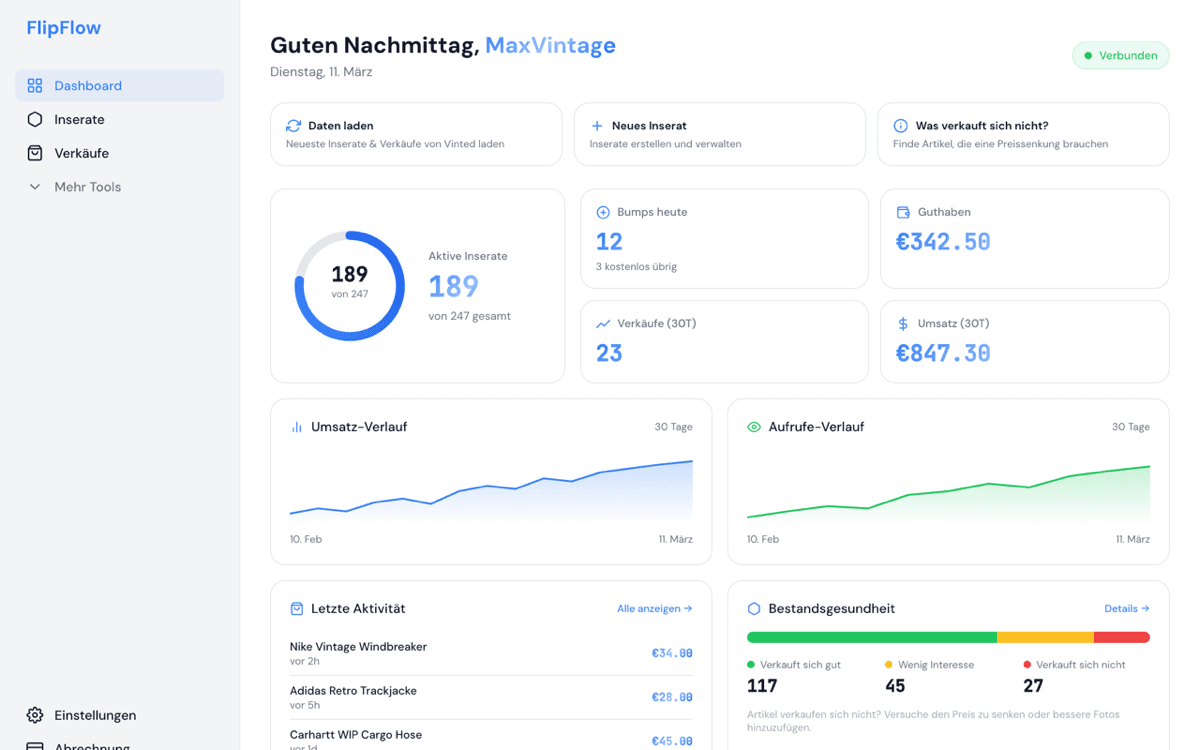Open the Inserate menu item
1200x750 pixels.
tap(80, 120)
